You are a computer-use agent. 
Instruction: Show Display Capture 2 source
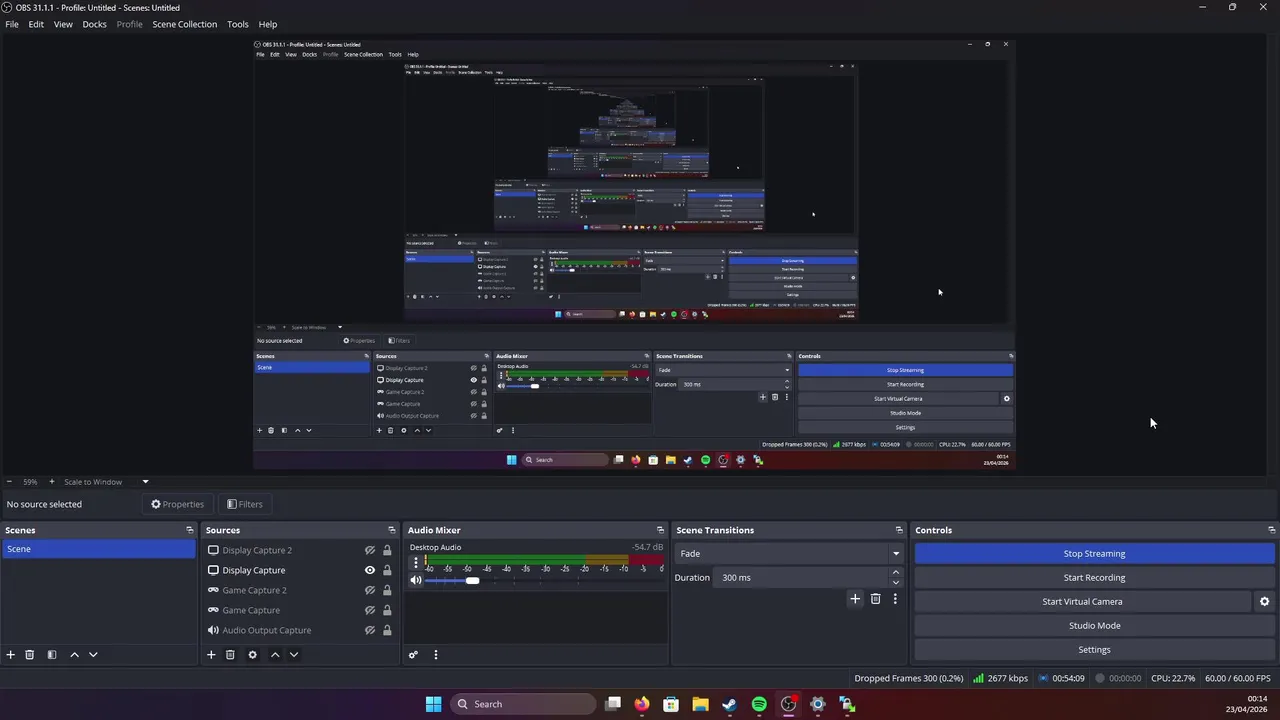coord(370,550)
